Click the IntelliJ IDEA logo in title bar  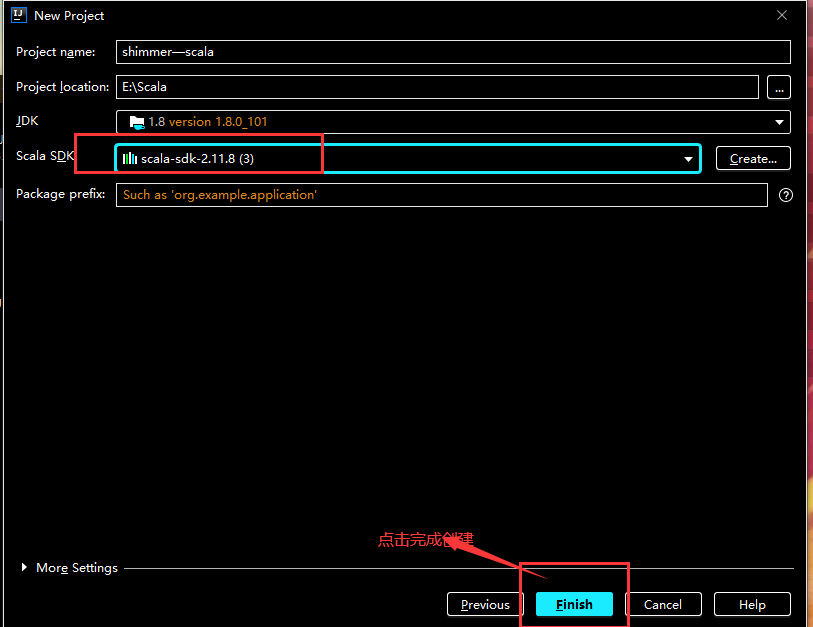coord(19,15)
